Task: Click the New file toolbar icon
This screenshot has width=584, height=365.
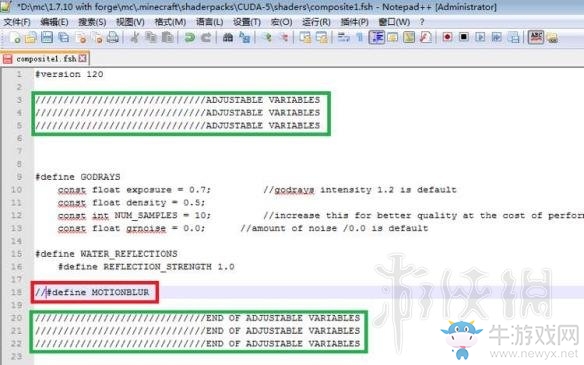Action: pos(15,38)
